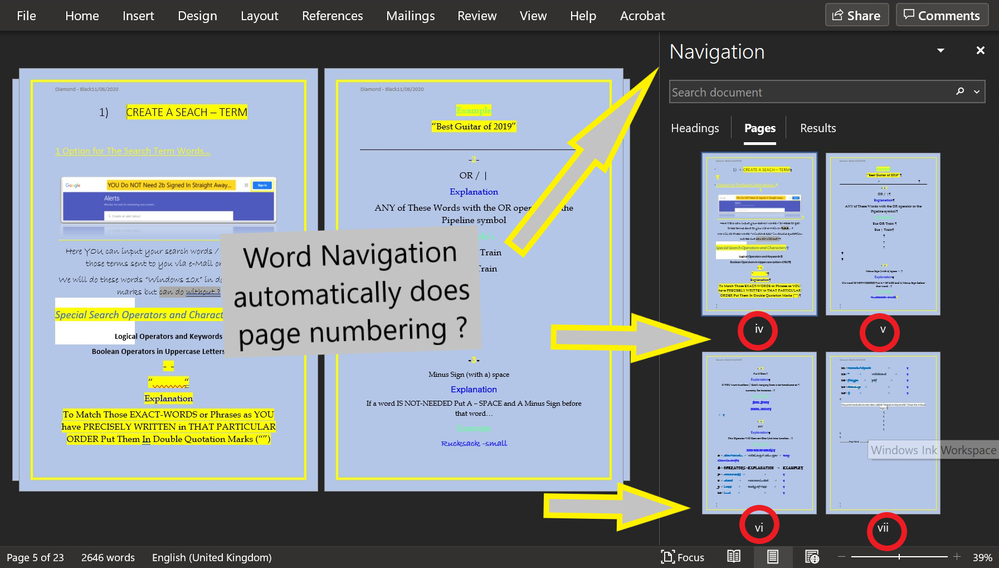
Task: Close the Navigation pane
Action: tap(981, 50)
